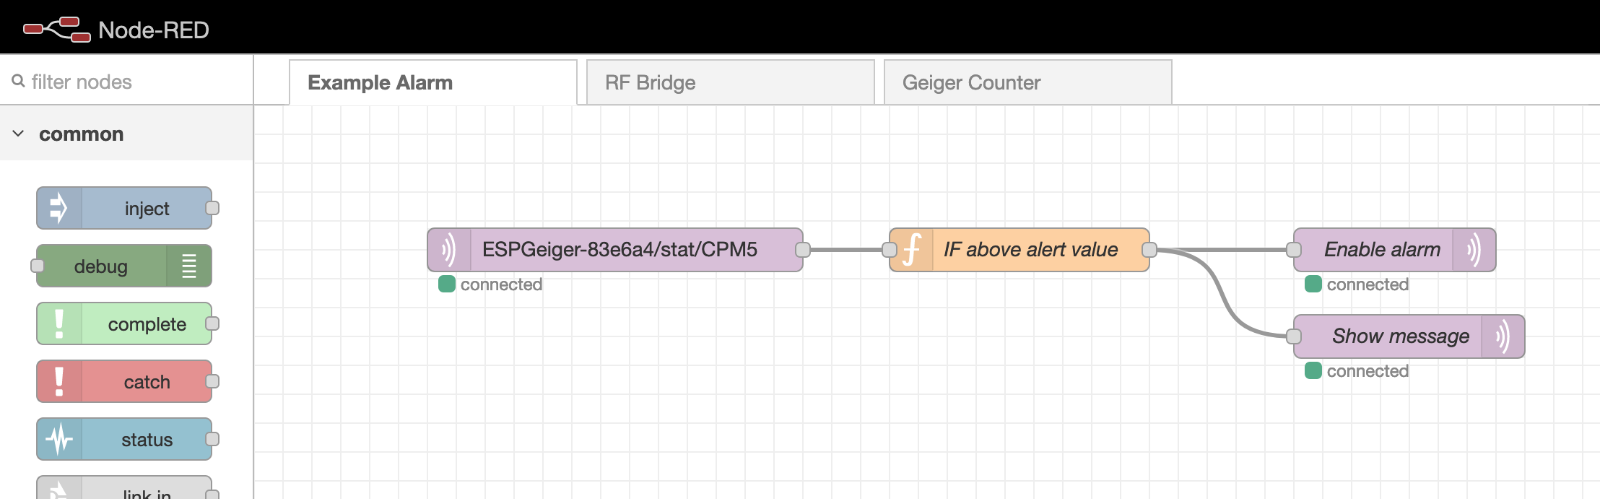Click the output port of ESPGeiger node
The width and height of the screenshot is (1600, 499).
(802, 250)
